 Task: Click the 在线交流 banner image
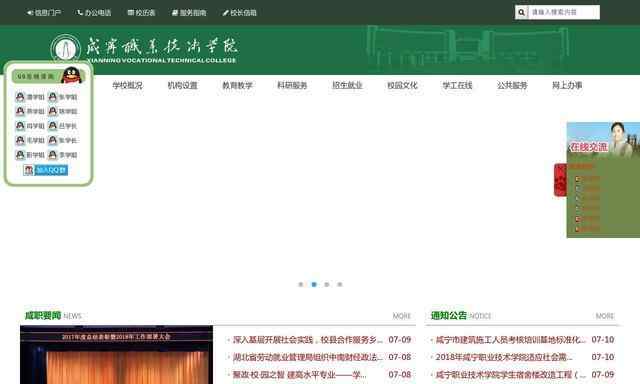tap(603, 140)
